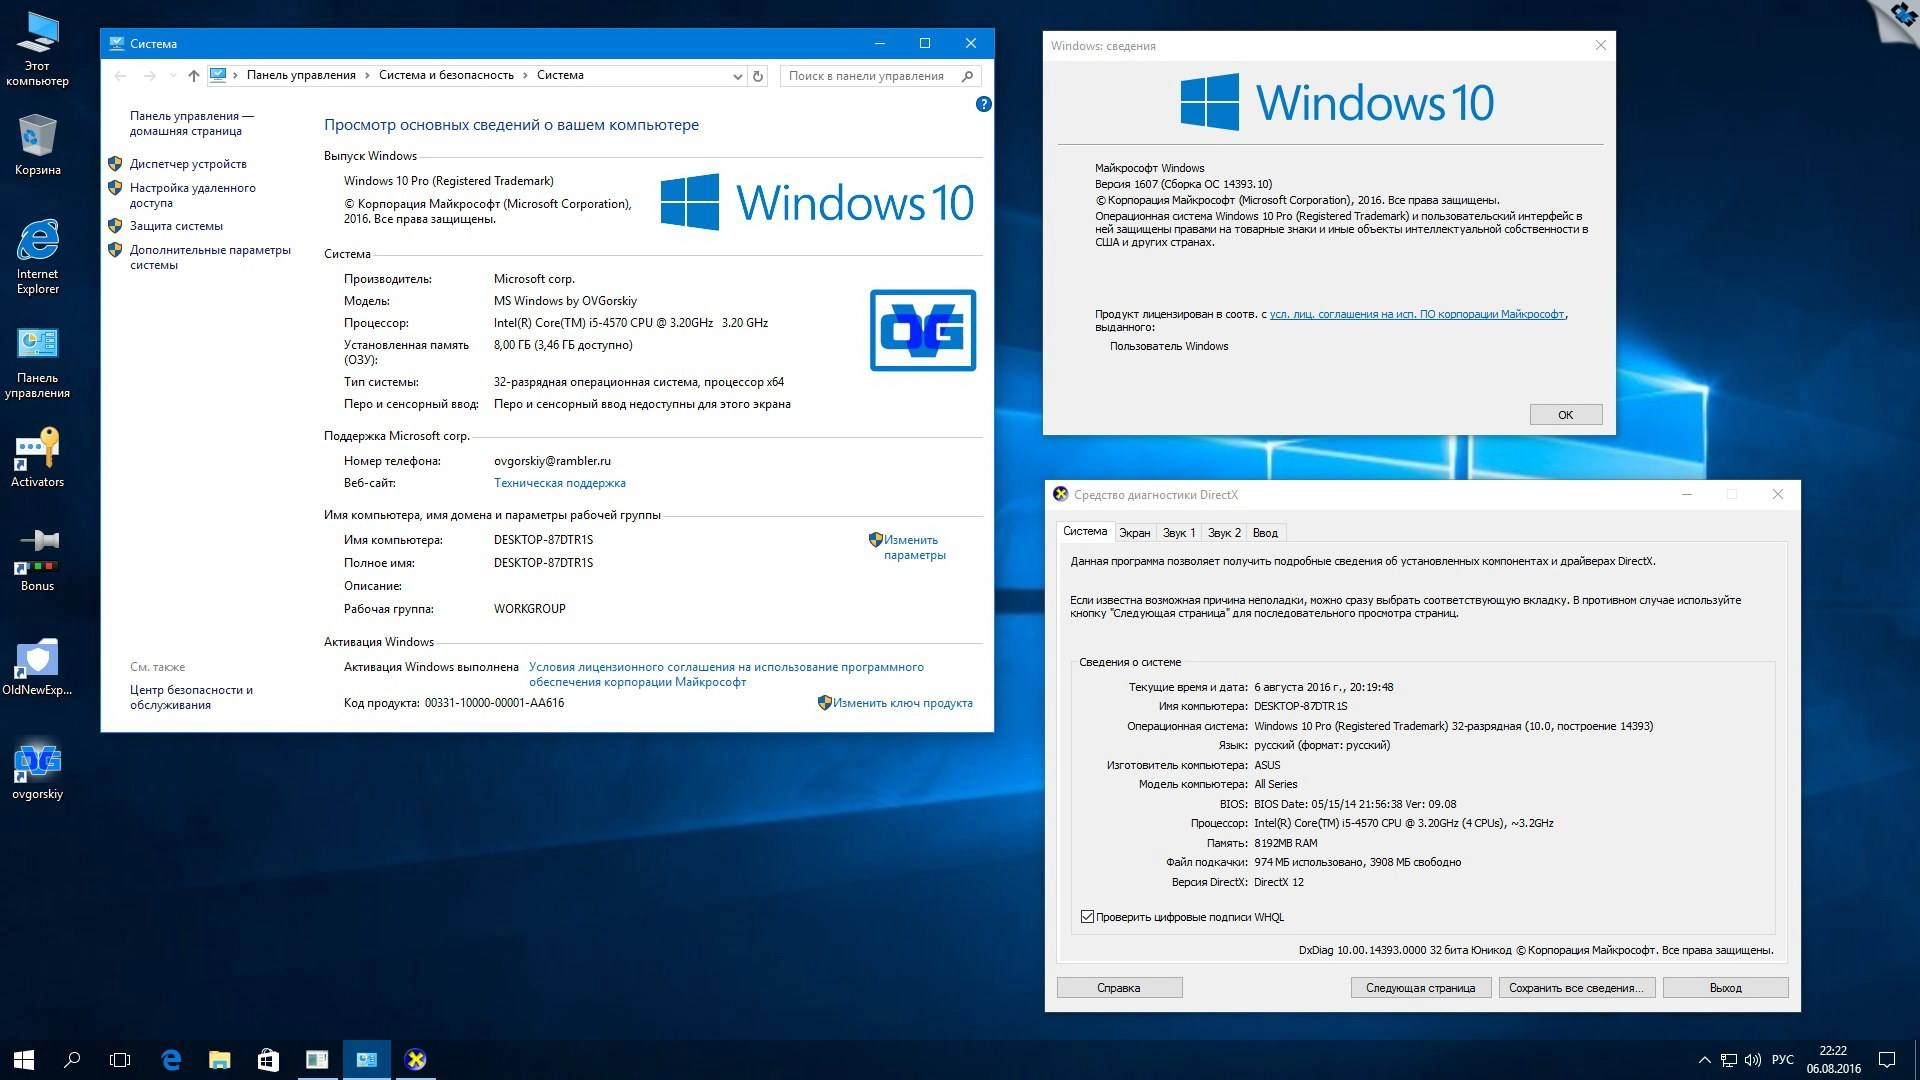Click Изменить параметры link
1920x1080 pixels.
click(913, 547)
